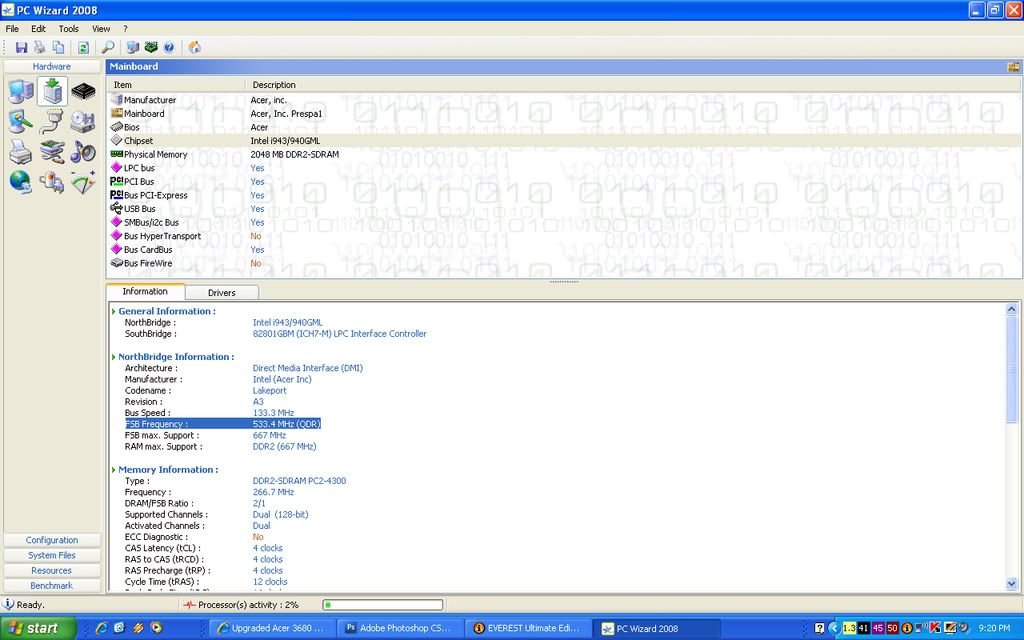Select the Bios row in the list
Screen dimensions: 1024x640
point(564,127)
